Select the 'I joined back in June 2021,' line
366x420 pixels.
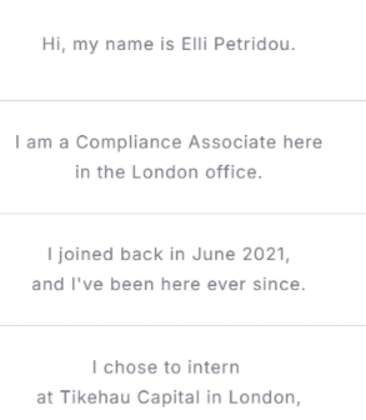tap(169, 255)
